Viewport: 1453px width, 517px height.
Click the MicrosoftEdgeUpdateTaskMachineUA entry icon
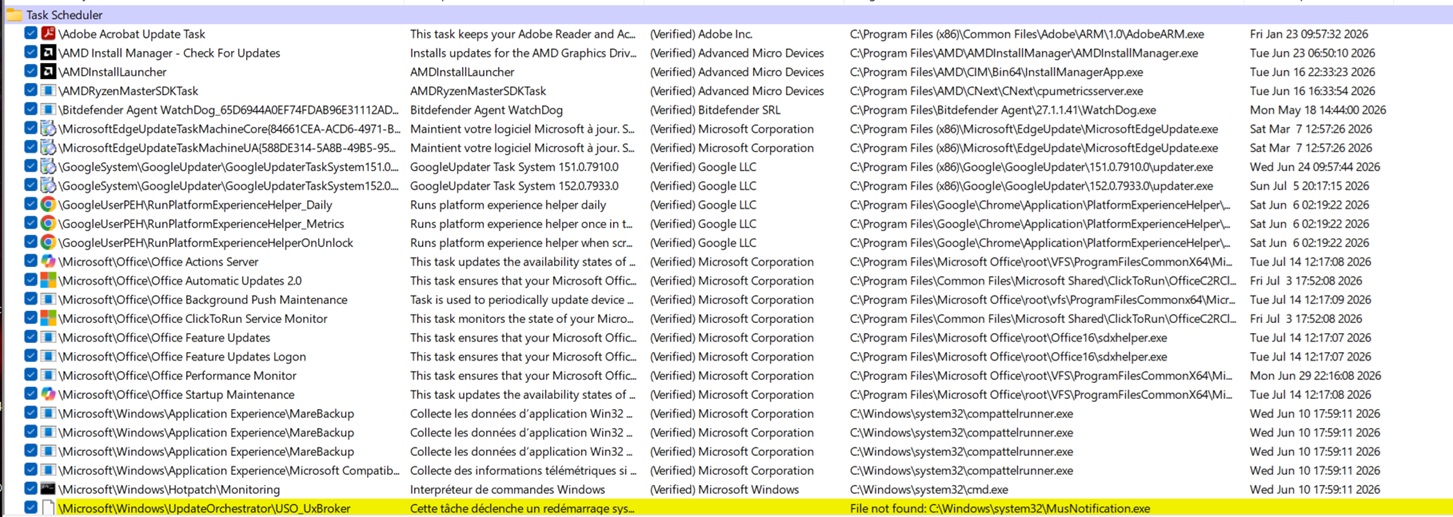tap(47, 148)
